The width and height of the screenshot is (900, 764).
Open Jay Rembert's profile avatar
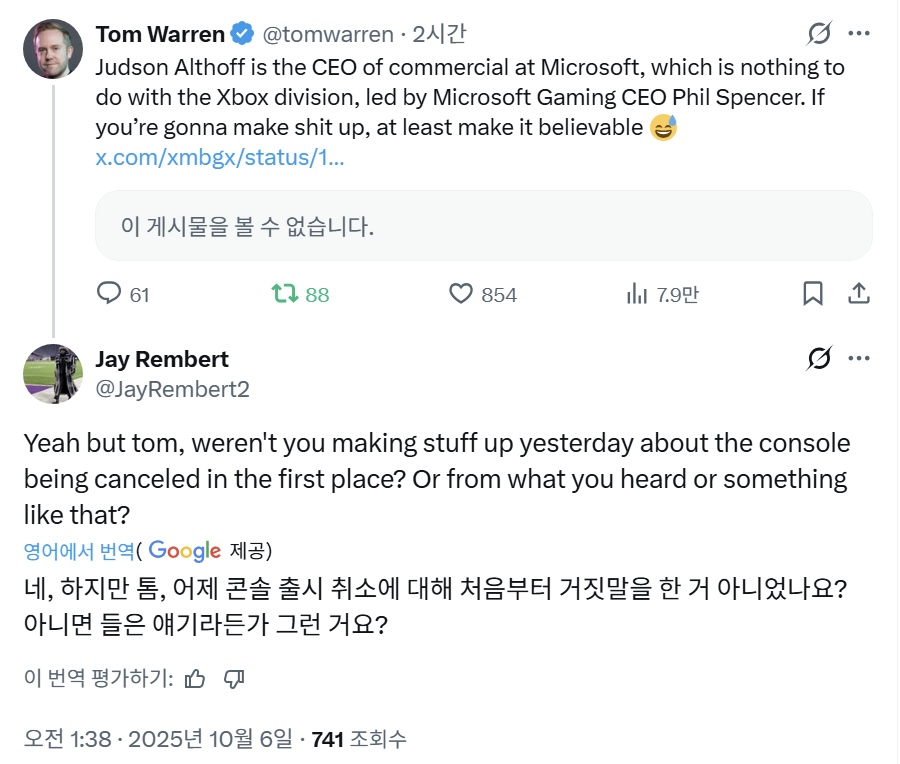[x=53, y=373]
